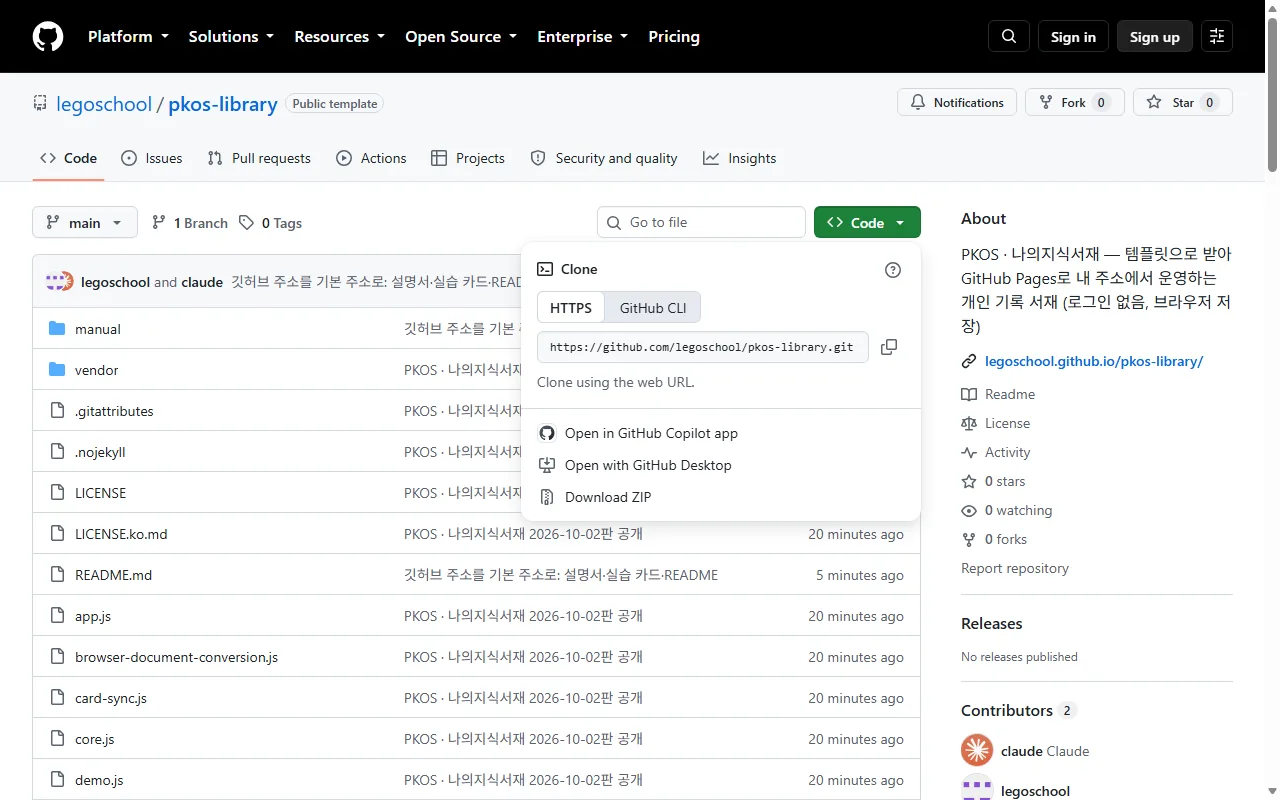The image size is (1280, 800).
Task: Open the README.md file
Action: click(x=114, y=575)
